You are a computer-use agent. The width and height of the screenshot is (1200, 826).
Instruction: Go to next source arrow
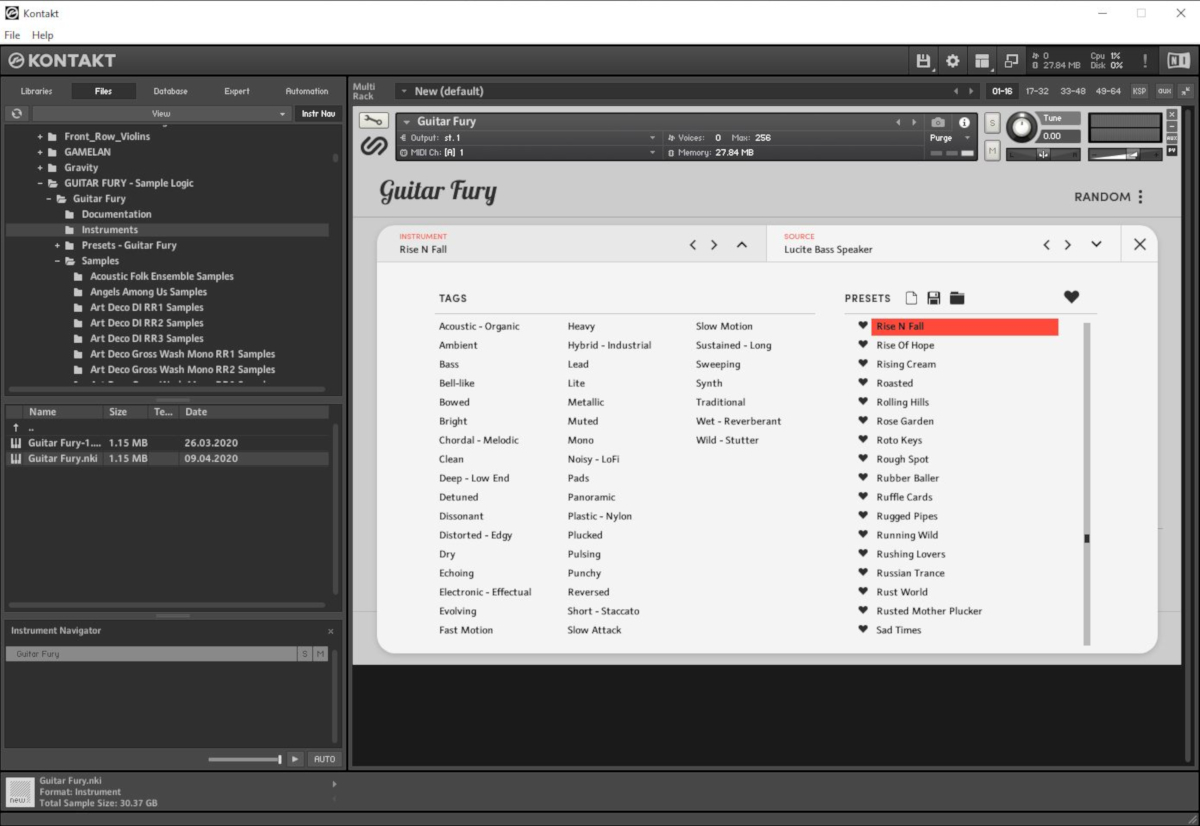[1068, 244]
